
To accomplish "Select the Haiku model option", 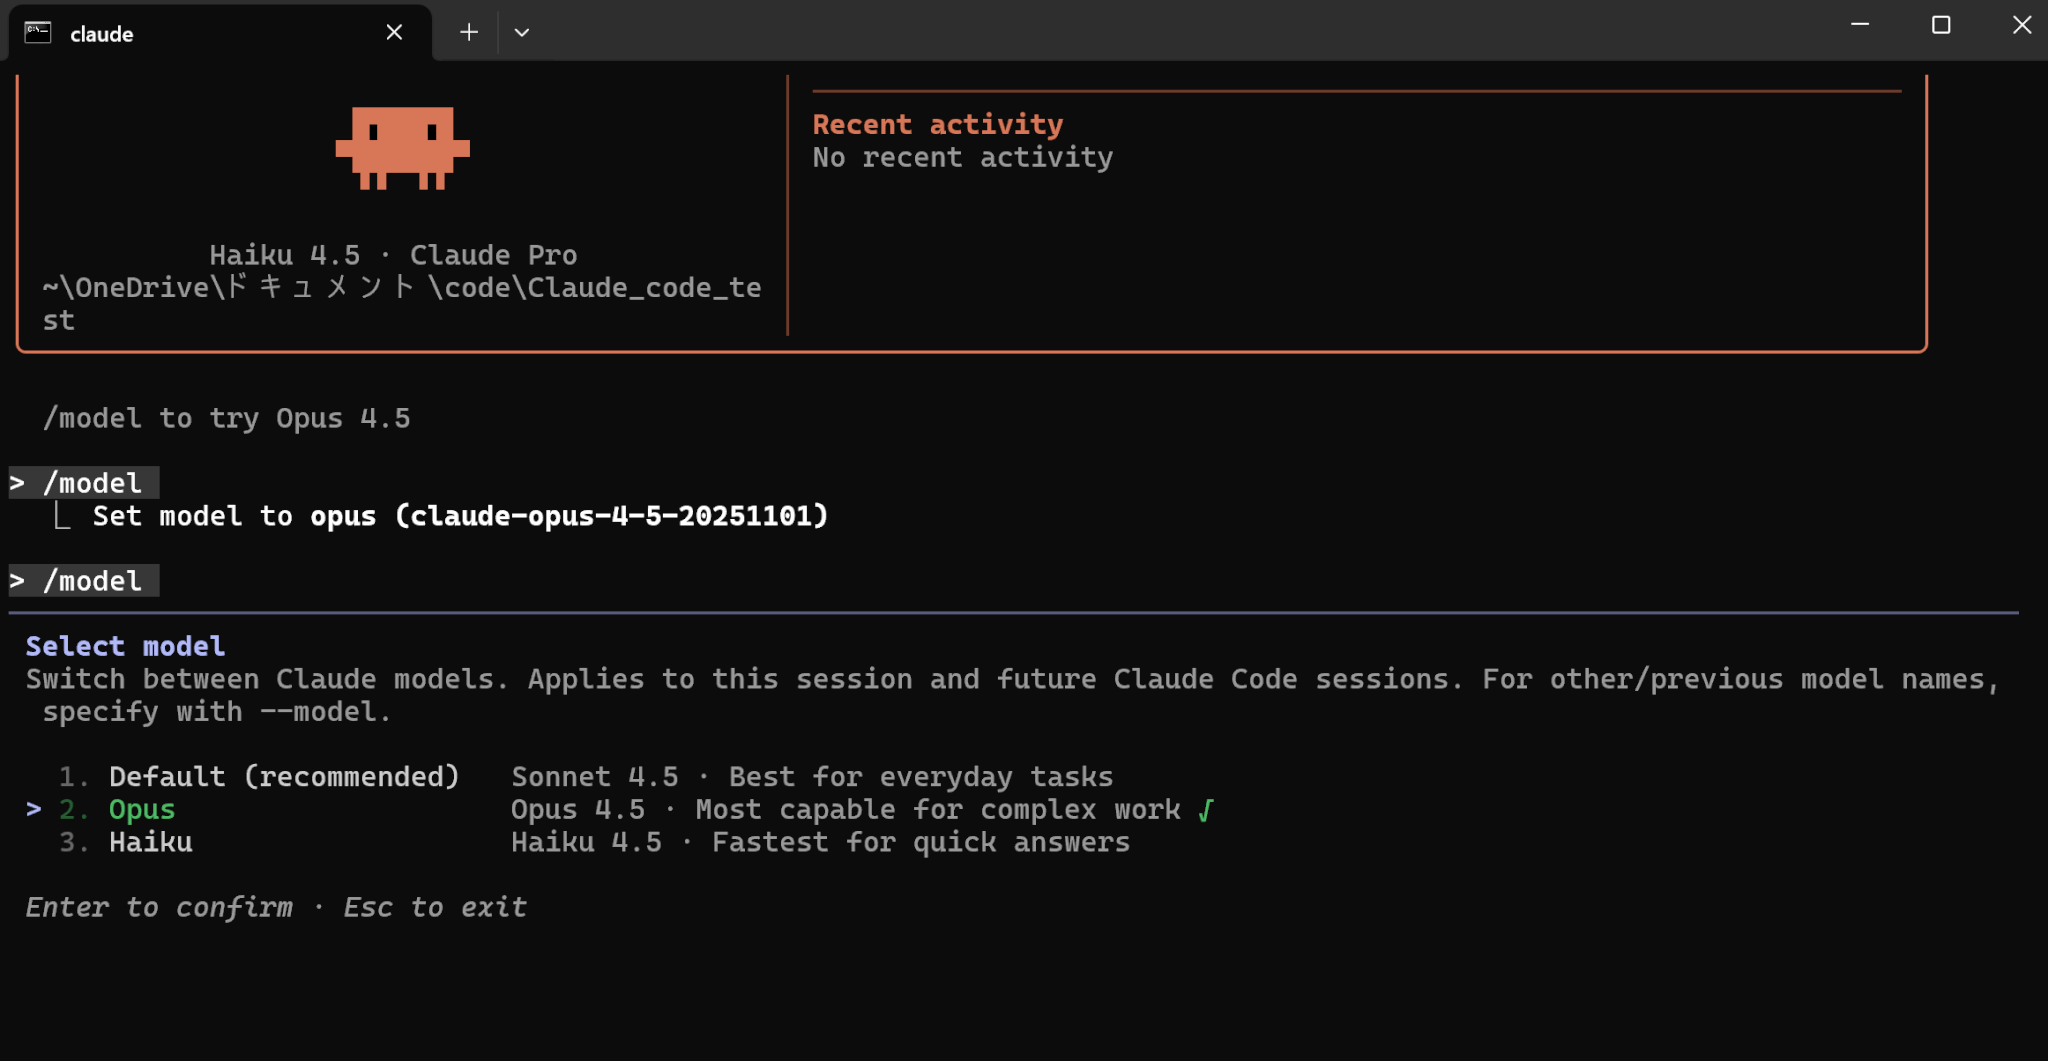I will pyautogui.click(x=151, y=843).
